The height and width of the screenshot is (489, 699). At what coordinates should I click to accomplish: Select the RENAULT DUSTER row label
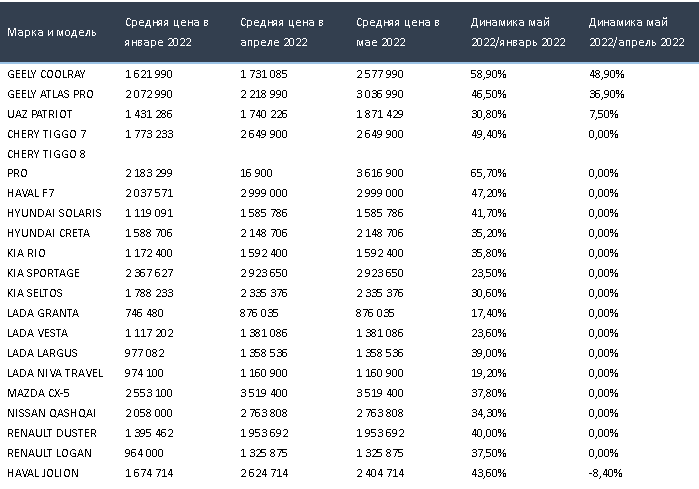[51, 432]
